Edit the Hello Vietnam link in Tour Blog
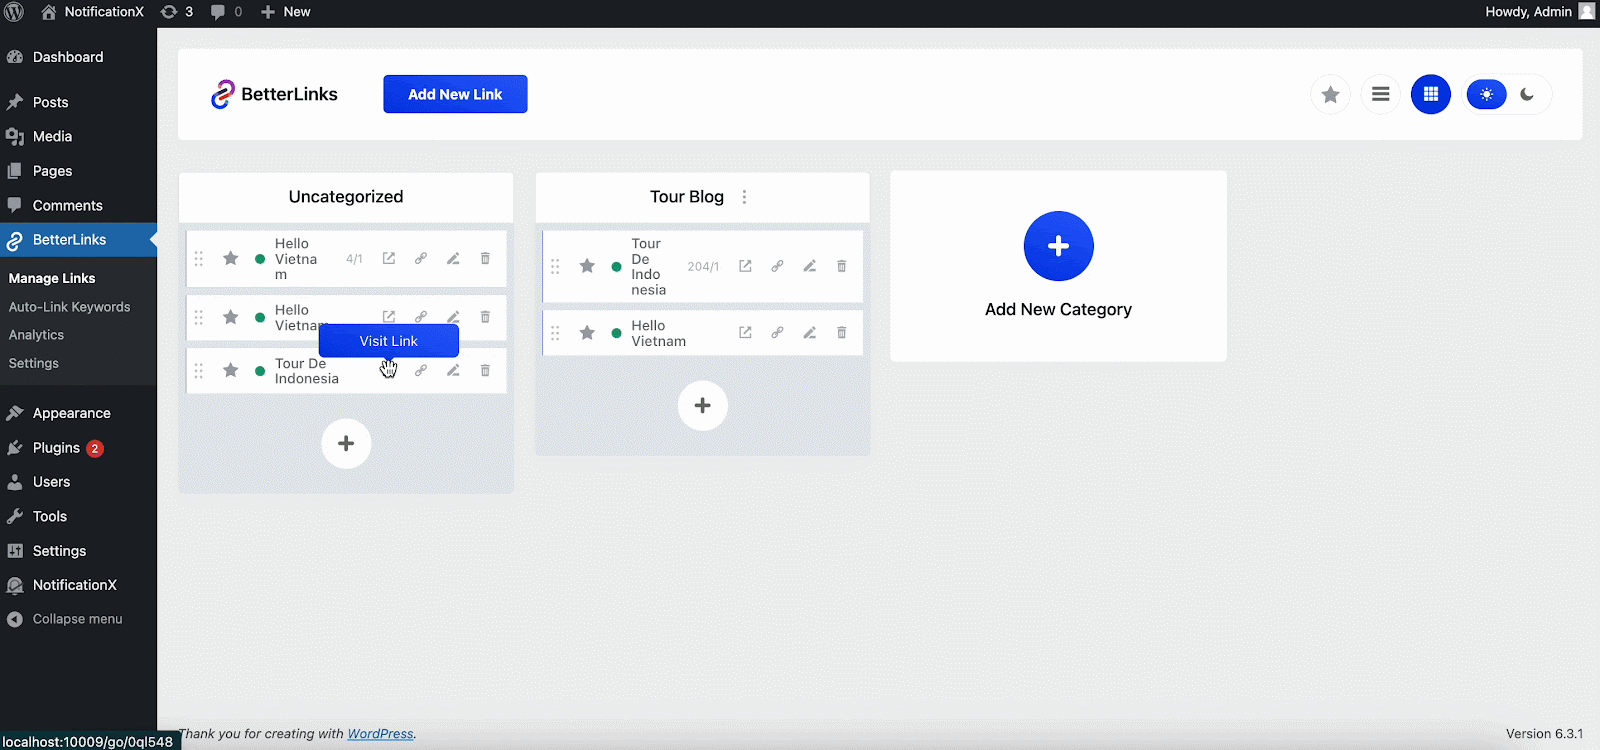This screenshot has width=1600, height=750. [810, 333]
